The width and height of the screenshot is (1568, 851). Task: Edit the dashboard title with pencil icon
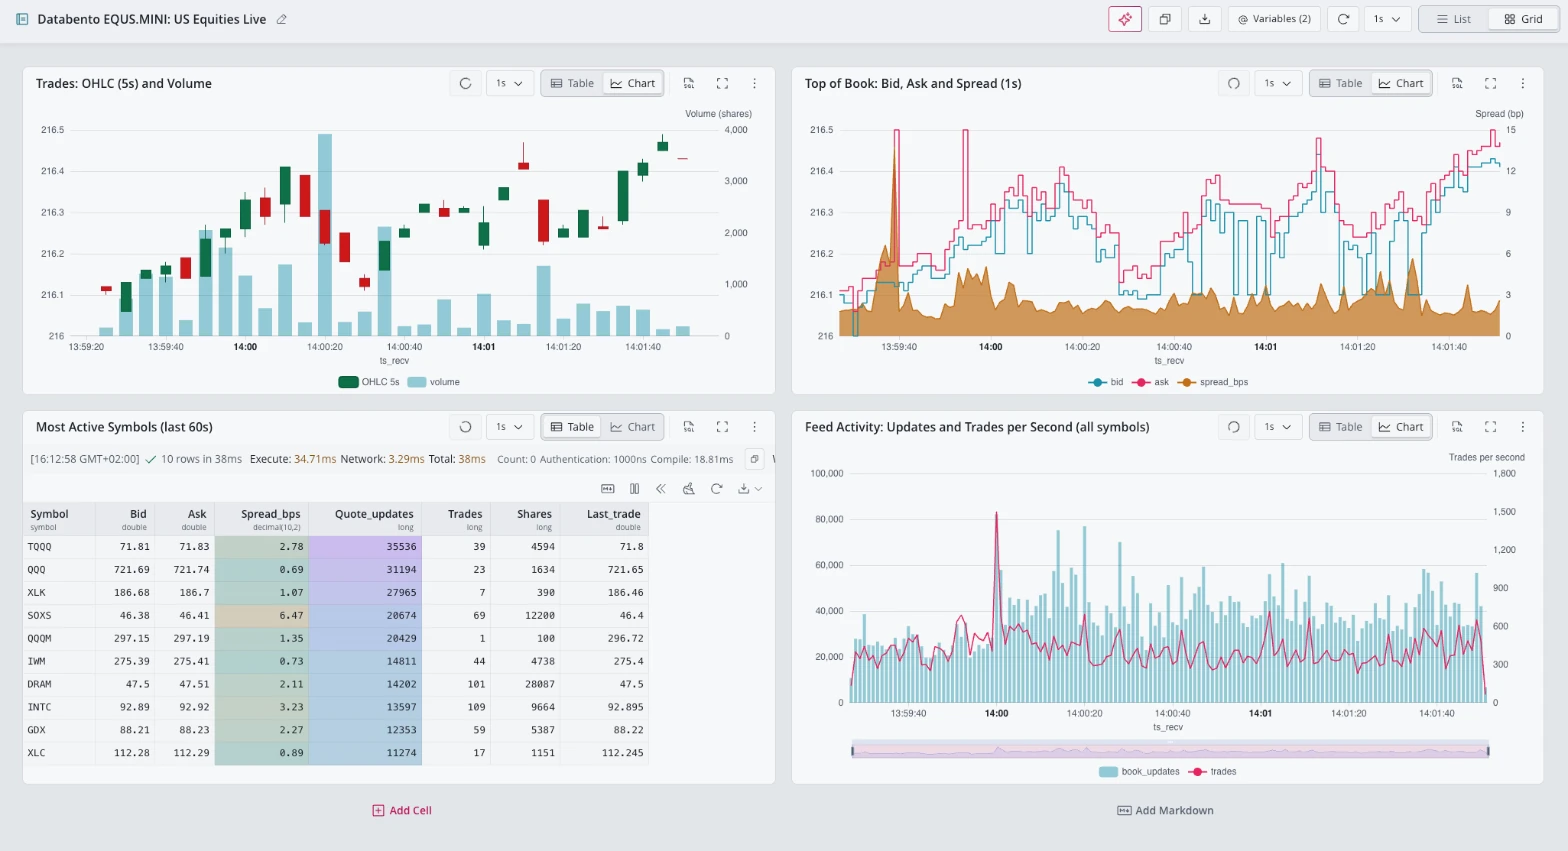tap(282, 19)
